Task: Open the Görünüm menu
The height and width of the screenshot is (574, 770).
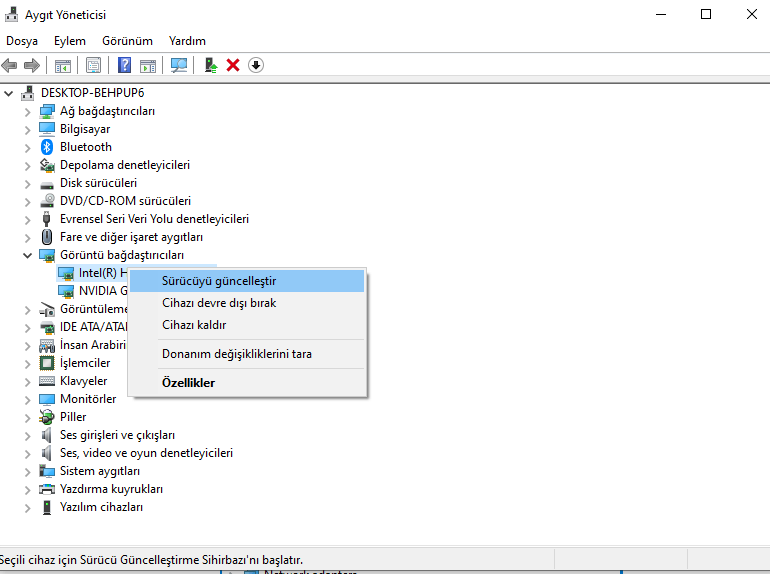Action: point(127,41)
